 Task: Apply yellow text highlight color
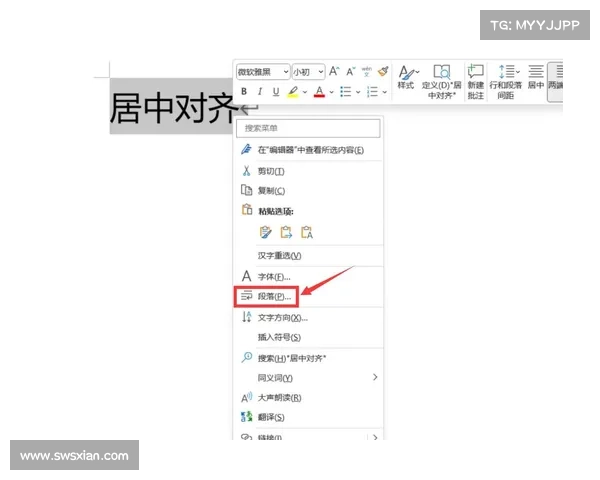[x=293, y=91]
